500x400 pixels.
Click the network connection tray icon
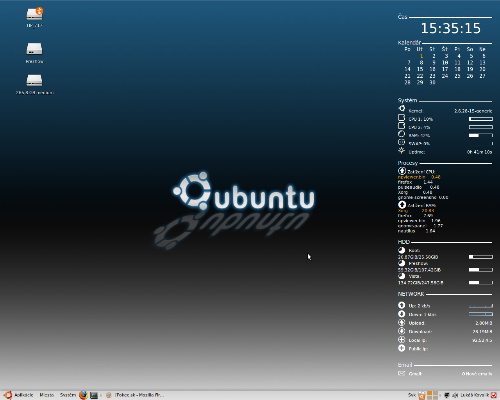[447, 395]
